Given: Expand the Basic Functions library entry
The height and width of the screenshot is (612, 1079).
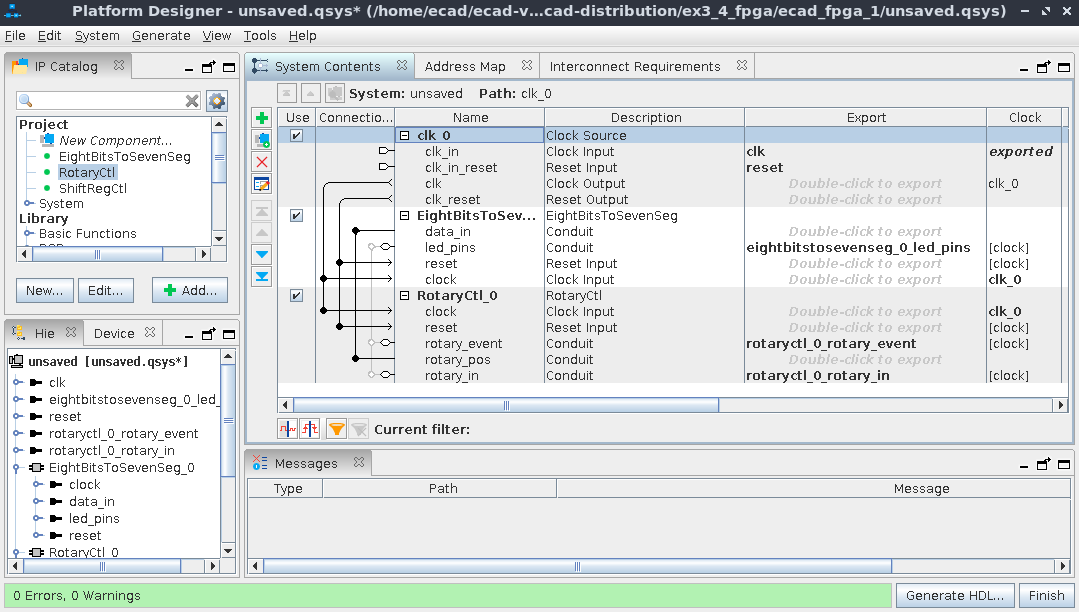Looking at the screenshot, I should click(26, 233).
